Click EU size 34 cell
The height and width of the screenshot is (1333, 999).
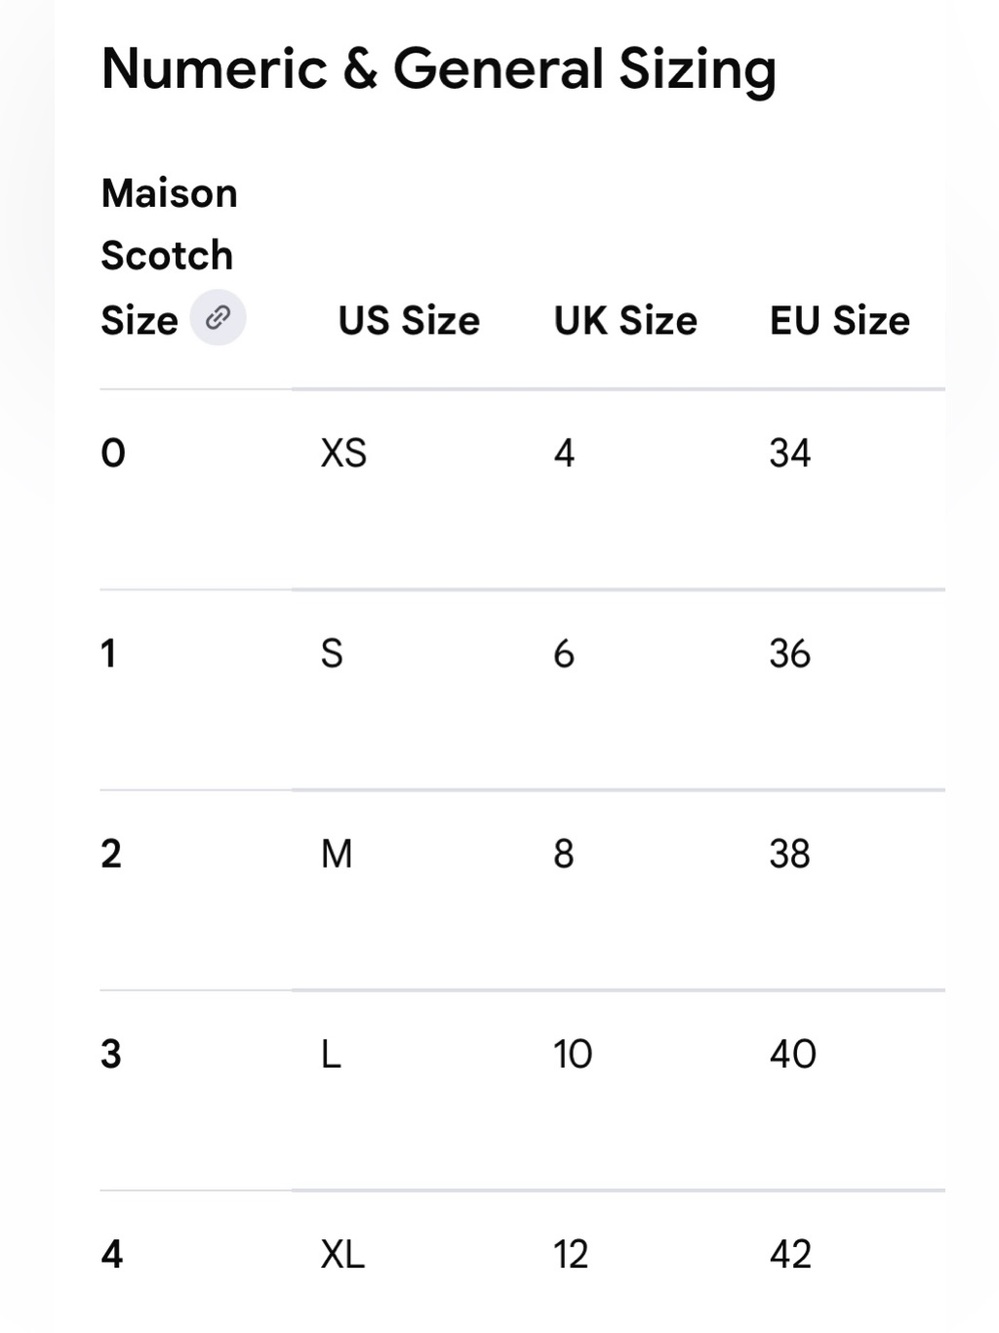click(x=790, y=454)
